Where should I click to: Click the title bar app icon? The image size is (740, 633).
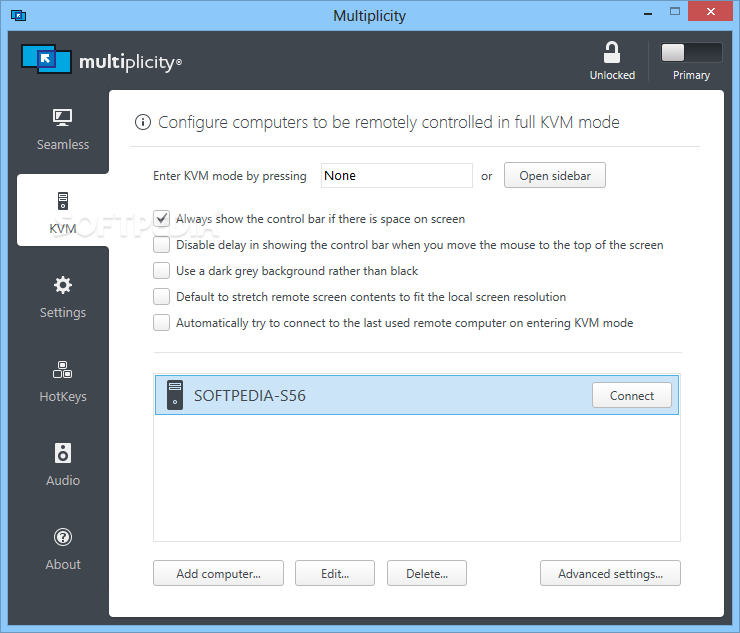(x=18, y=16)
